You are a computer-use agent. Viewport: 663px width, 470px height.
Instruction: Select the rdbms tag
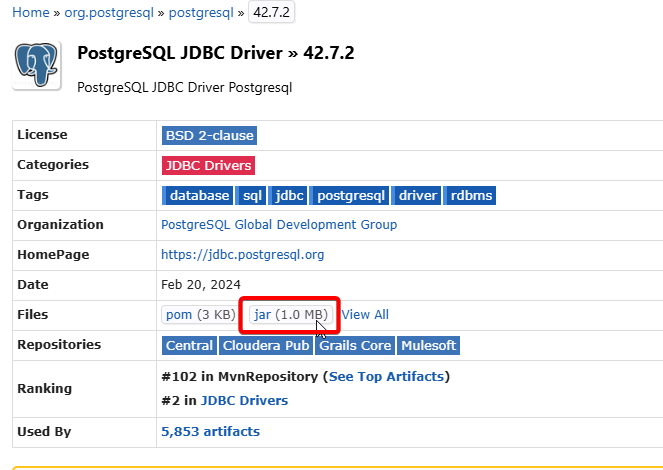(x=469, y=195)
